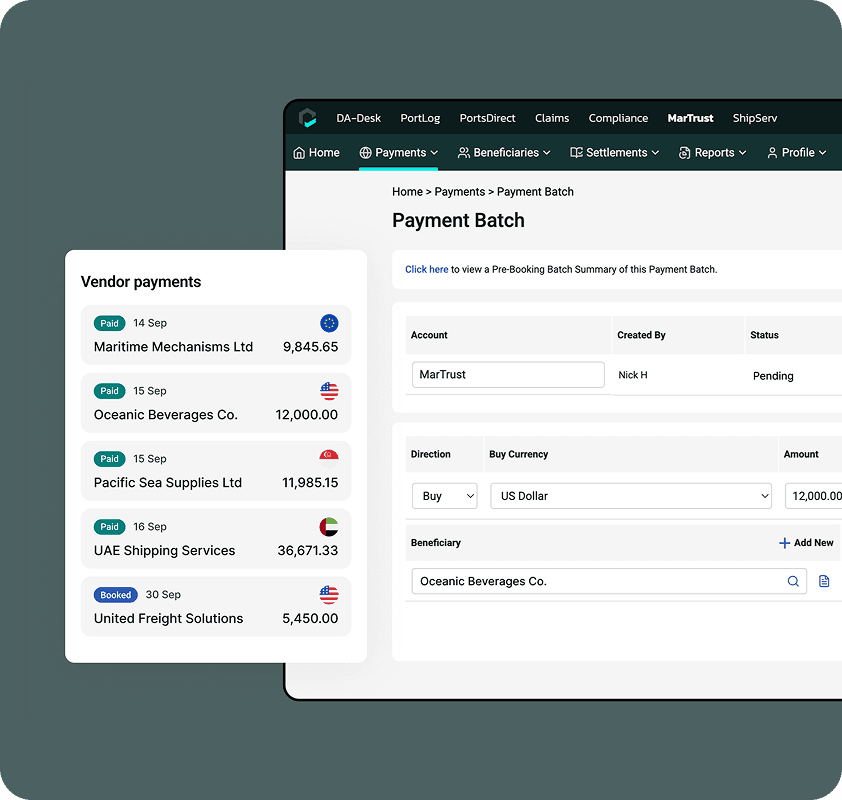Open the Buy direction dropdown

coord(444,496)
